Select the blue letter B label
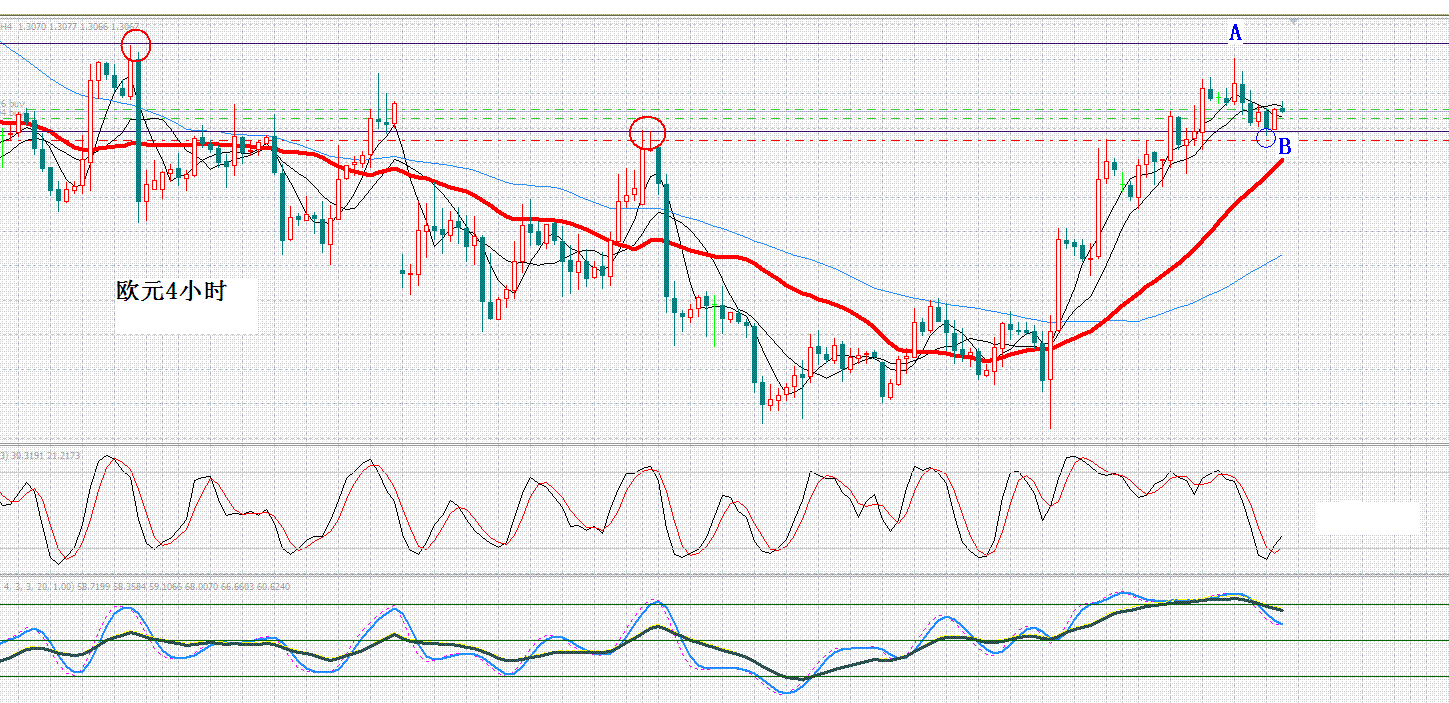The image size is (1449, 703). click(x=1285, y=147)
